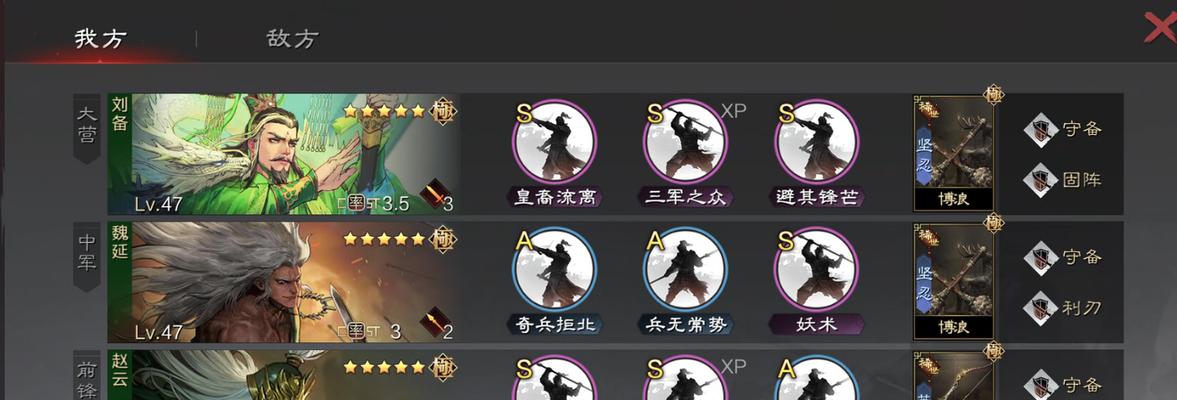
Task: Select the 大营 position tag
Action: point(87,128)
